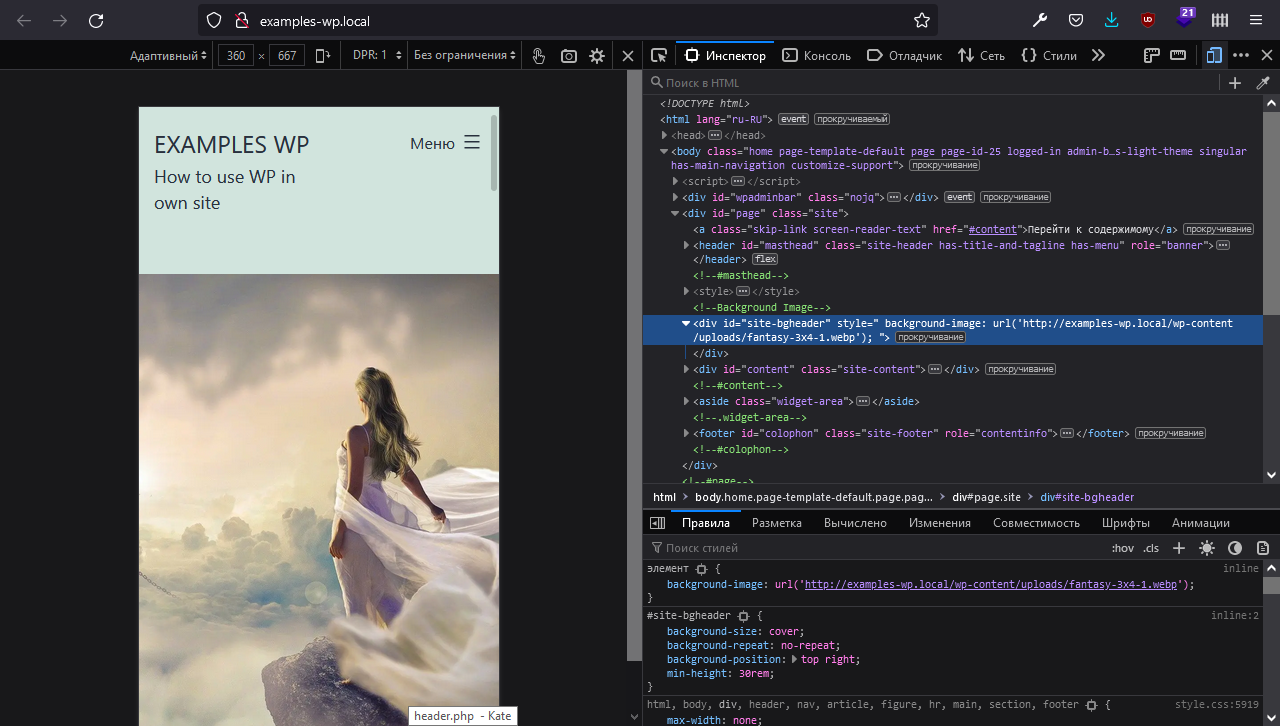Close responsive design mode with the X

628,56
